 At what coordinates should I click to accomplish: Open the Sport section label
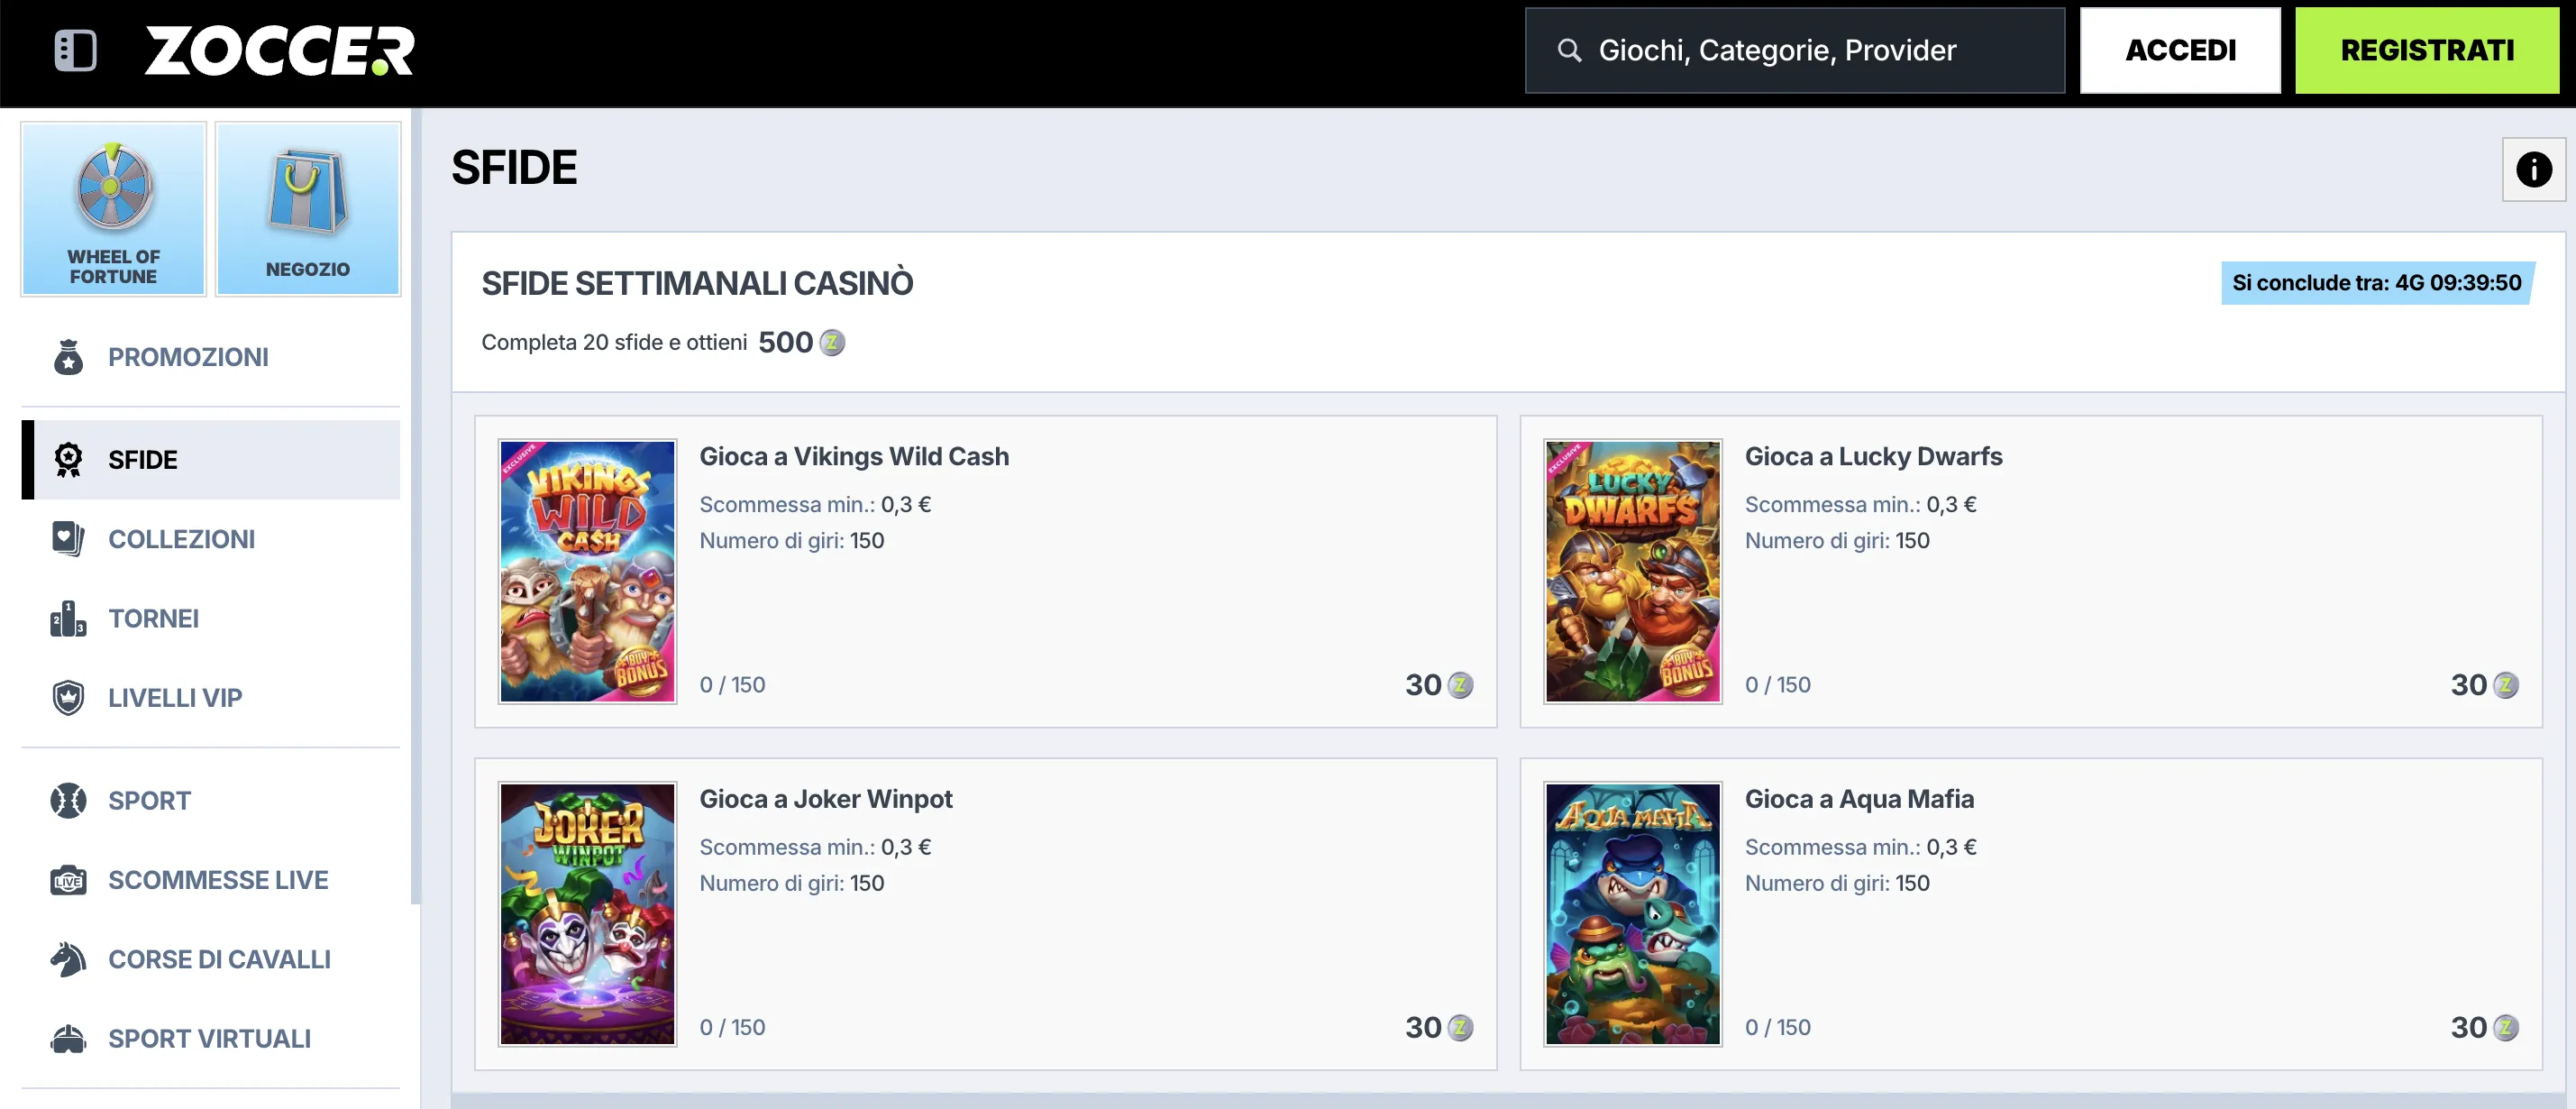point(149,800)
